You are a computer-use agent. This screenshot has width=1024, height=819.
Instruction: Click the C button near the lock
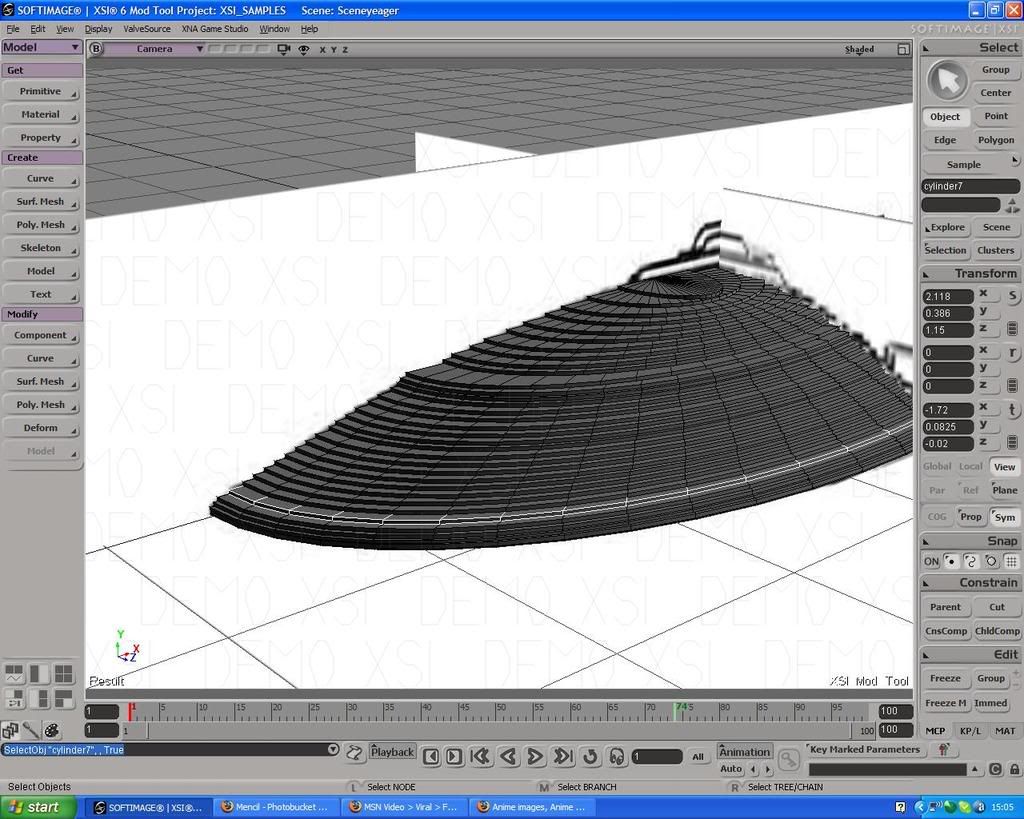[x=995, y=769]
